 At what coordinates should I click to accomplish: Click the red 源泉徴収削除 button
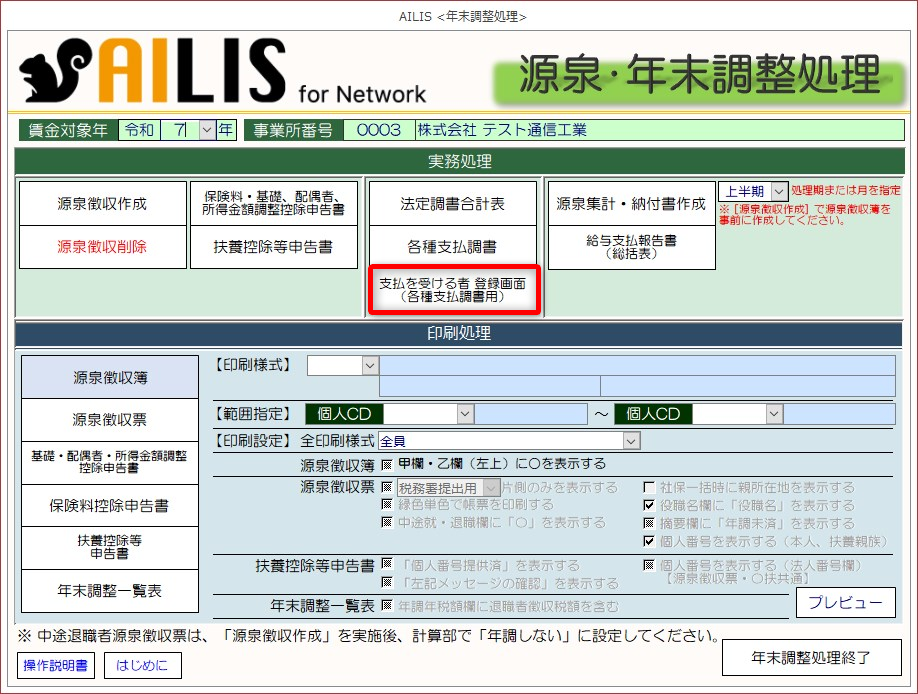pyautogui.click(x=102, y=247)
